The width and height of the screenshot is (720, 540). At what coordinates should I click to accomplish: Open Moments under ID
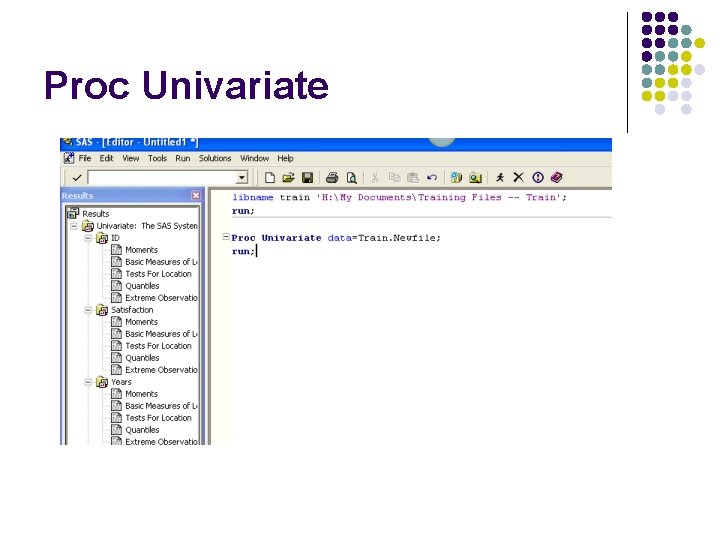click(135, 250)
